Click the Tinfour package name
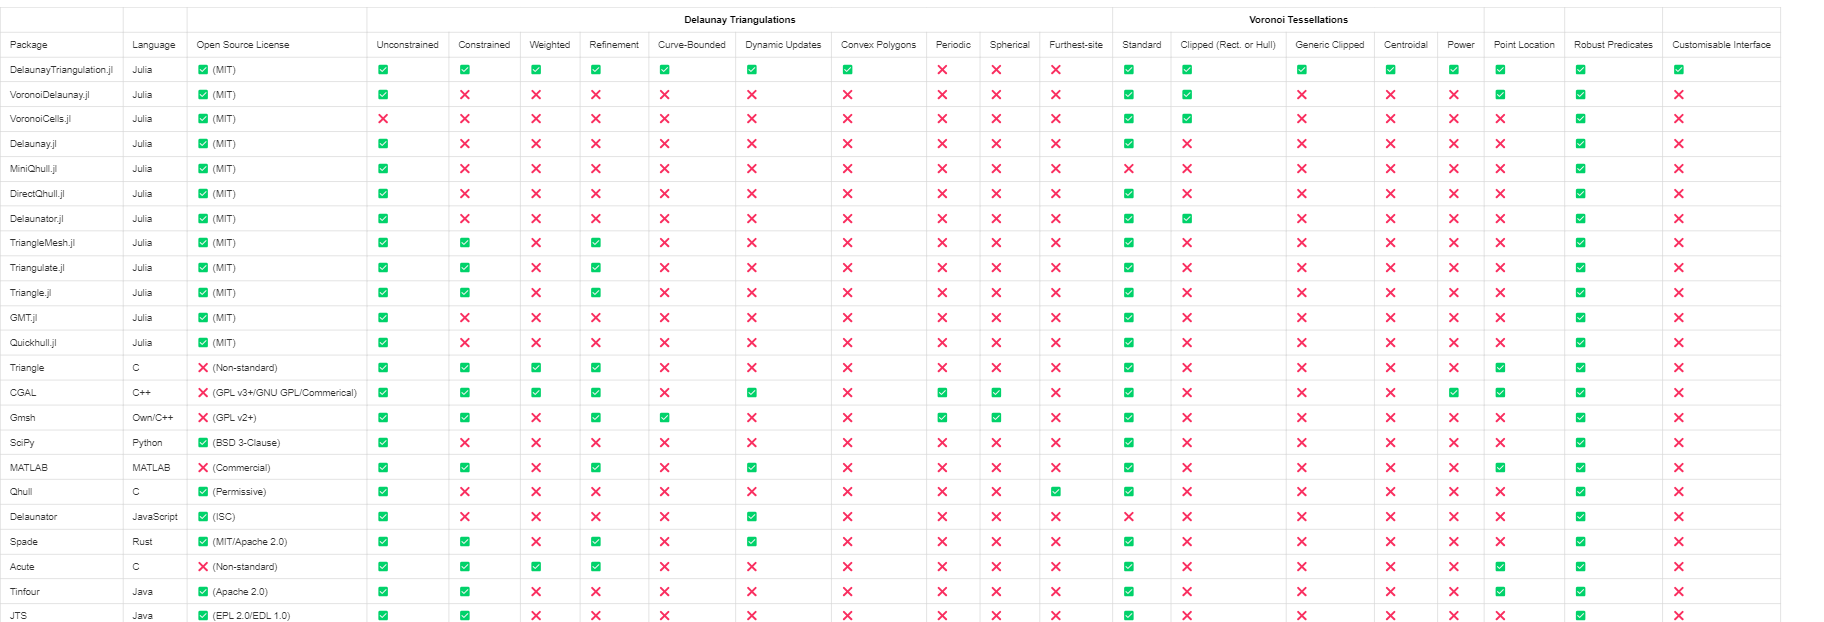The width and height of the screenshot is (1824, 622). 25,592
